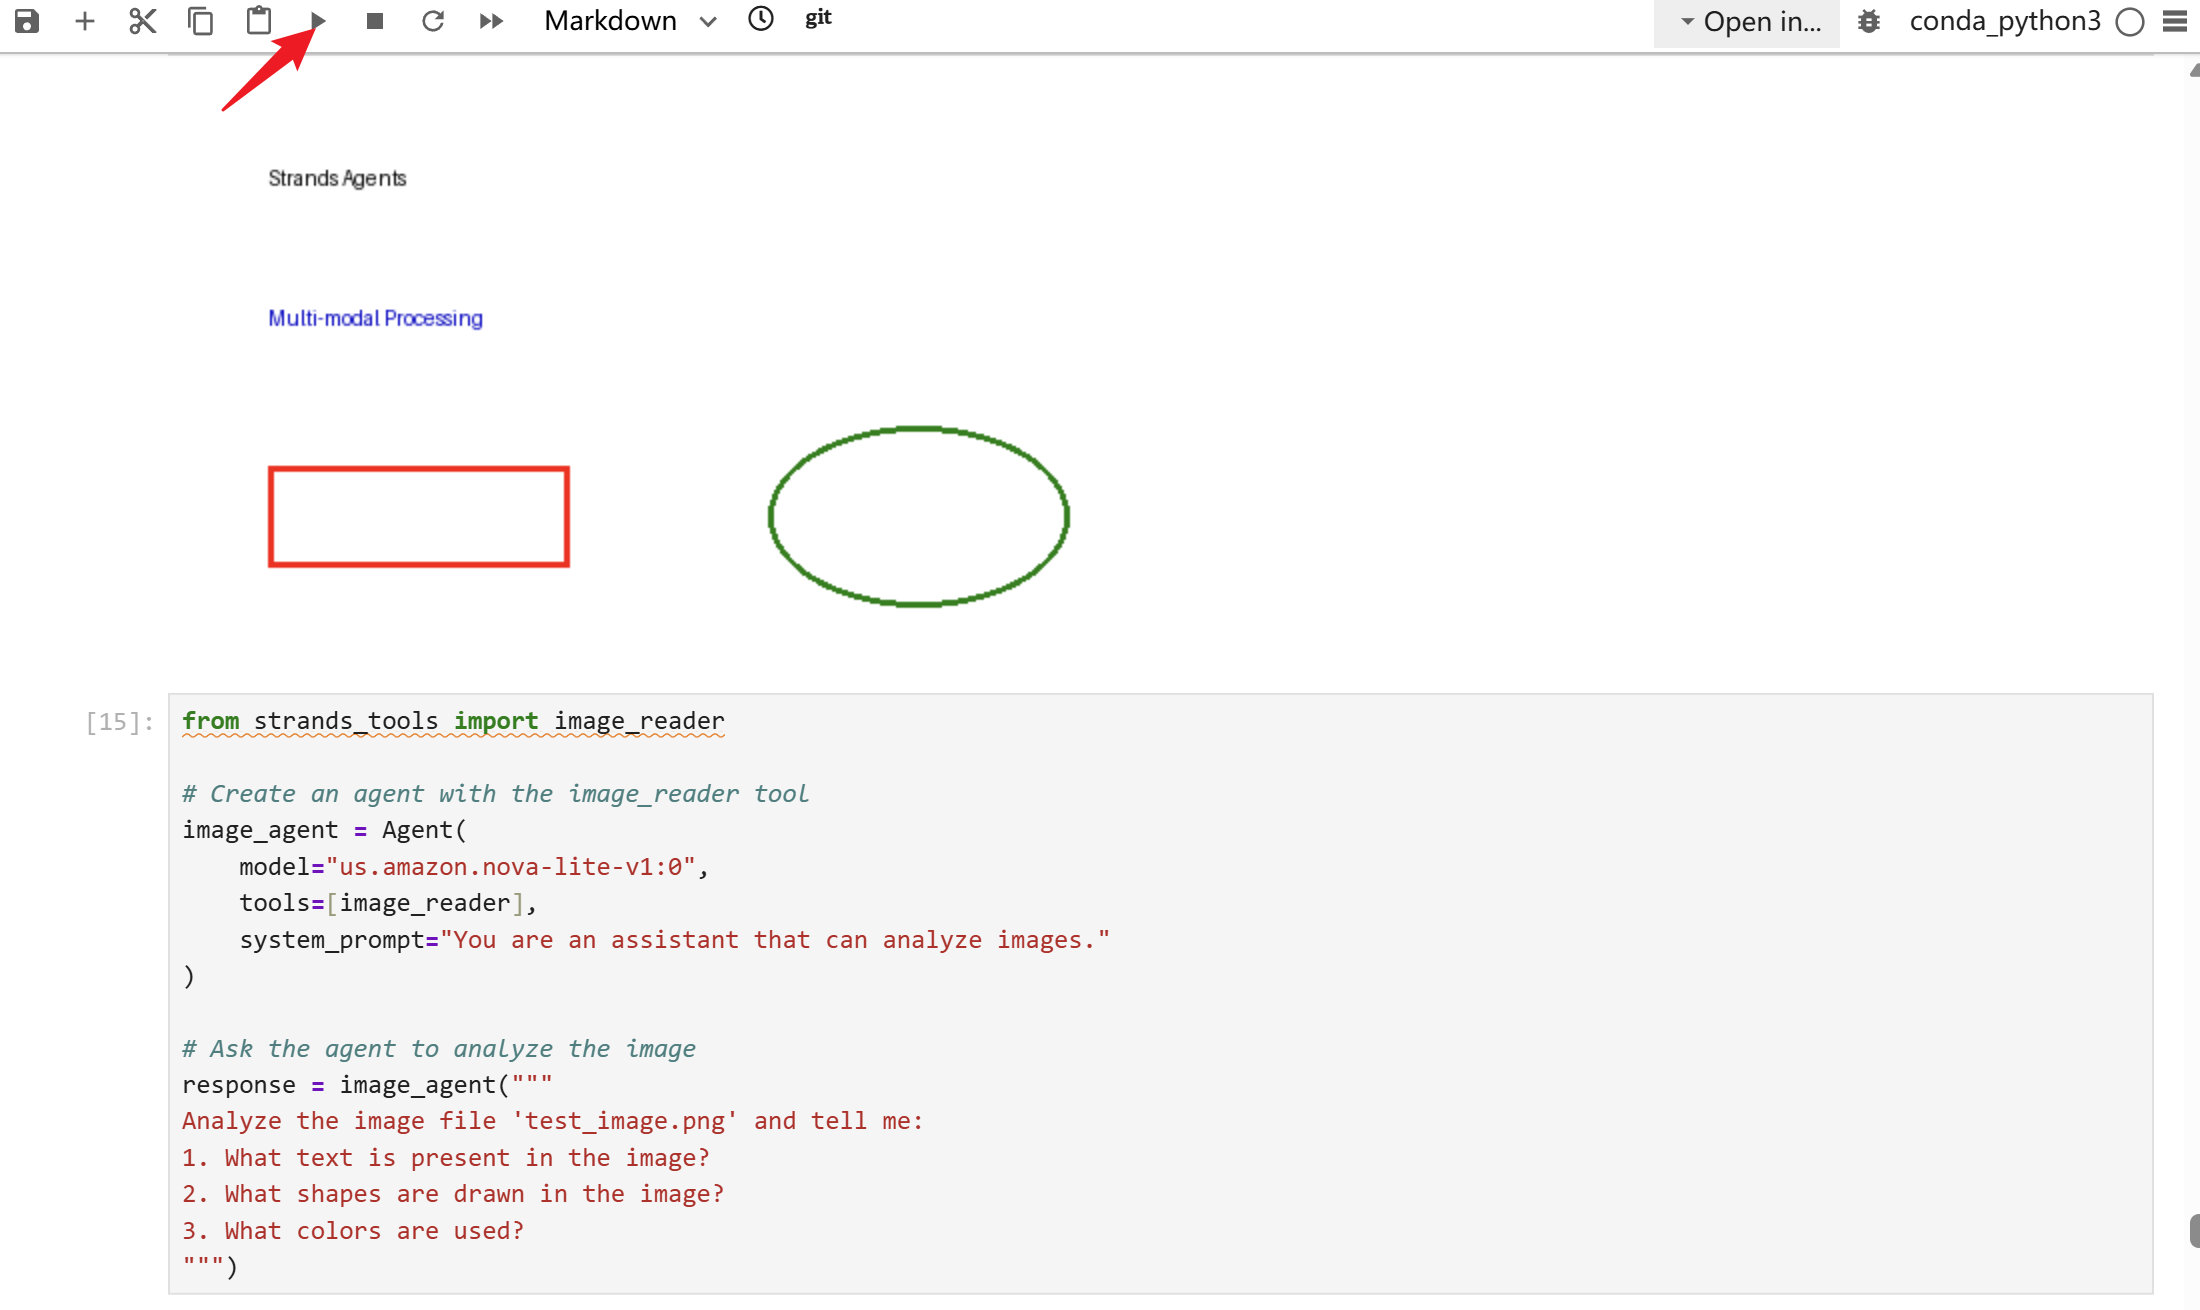This screenshot has height=1310, width=2200.
Task: Click the green ellipse in output image
Action: 919,517
